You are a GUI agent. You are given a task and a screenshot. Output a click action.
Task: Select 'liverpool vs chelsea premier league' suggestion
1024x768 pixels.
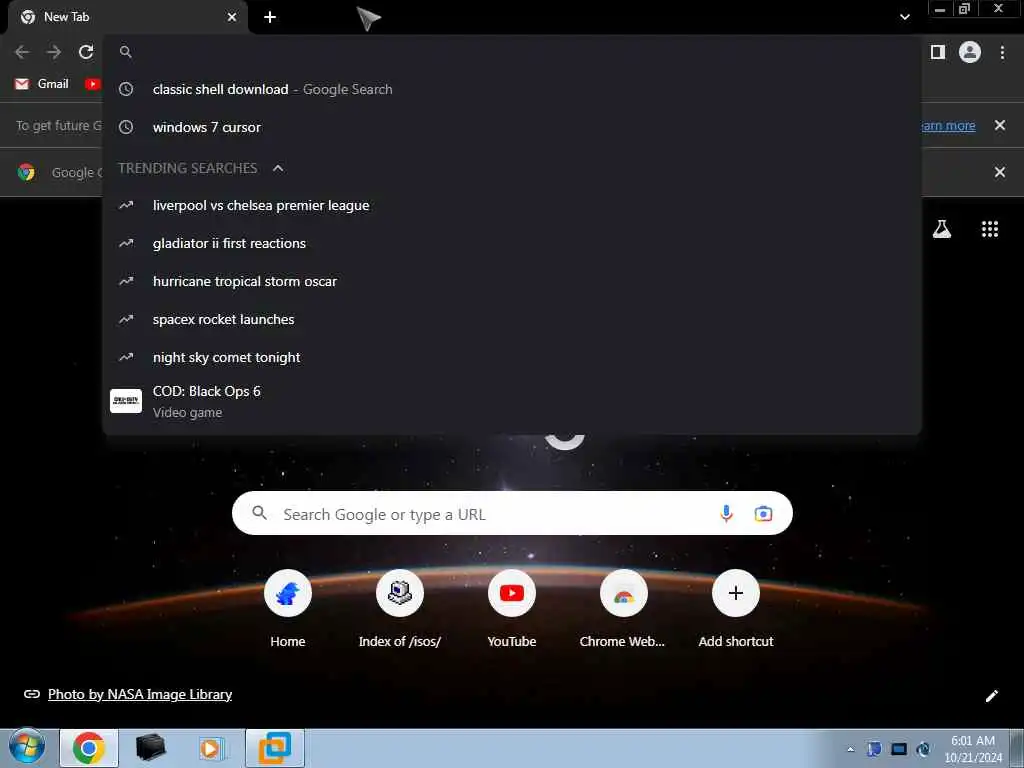pos(512,206)
